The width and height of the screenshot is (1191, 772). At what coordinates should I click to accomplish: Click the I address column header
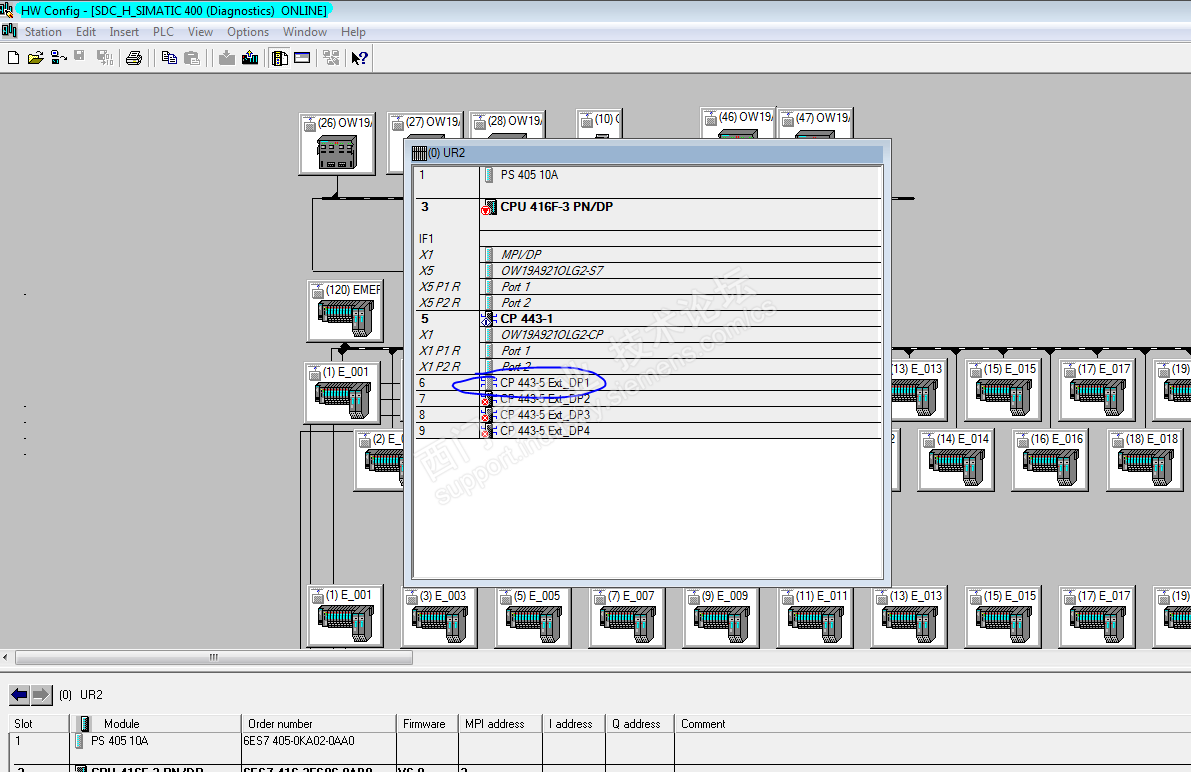pos(574,723)
